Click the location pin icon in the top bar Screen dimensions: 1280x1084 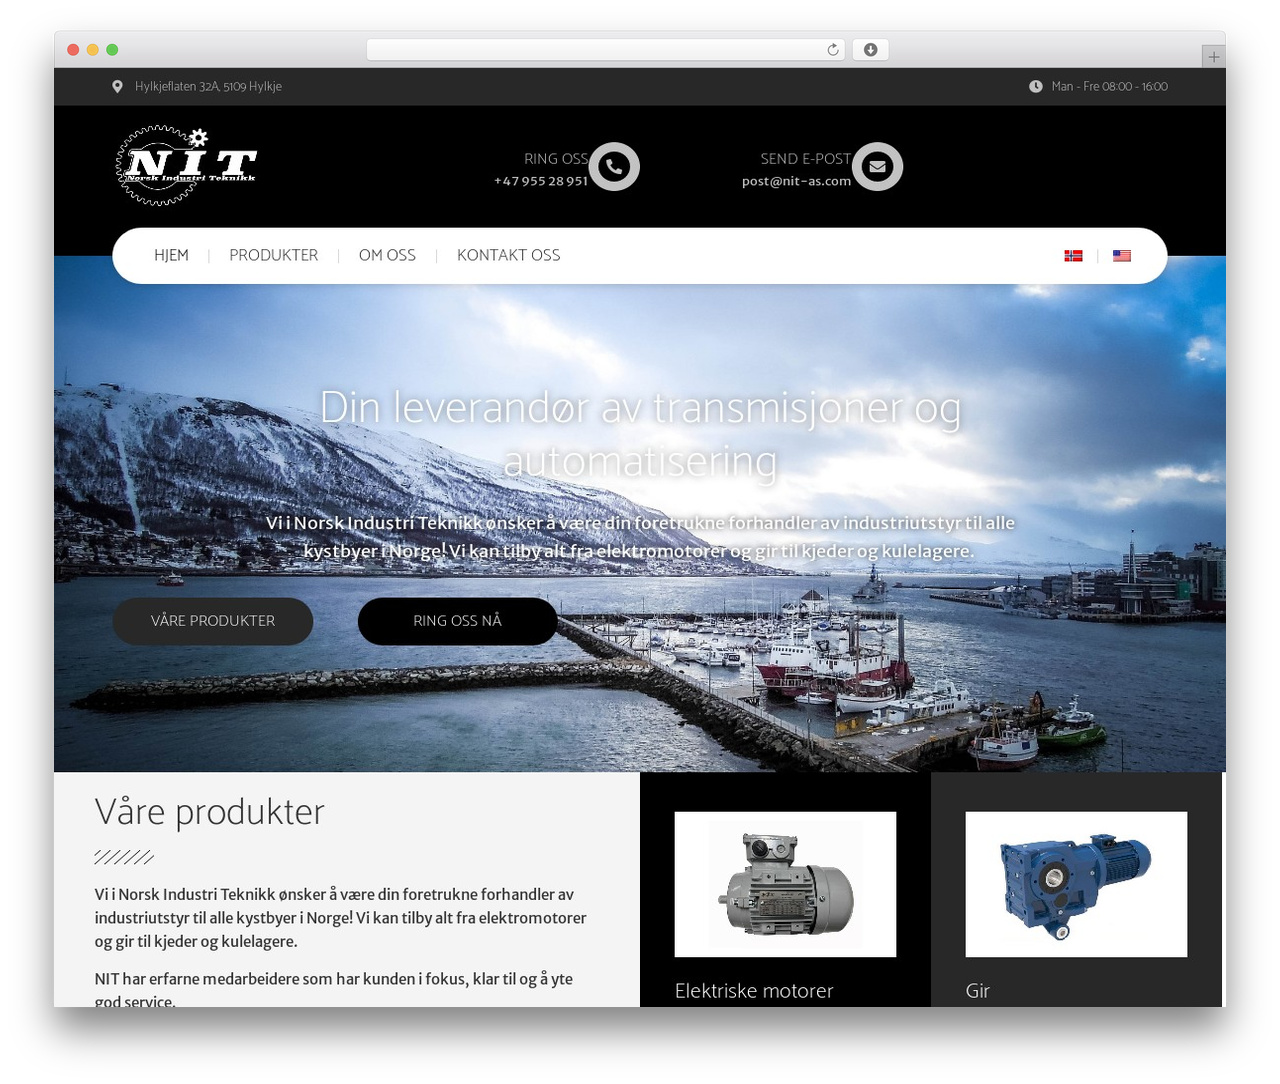click(117, 87)
